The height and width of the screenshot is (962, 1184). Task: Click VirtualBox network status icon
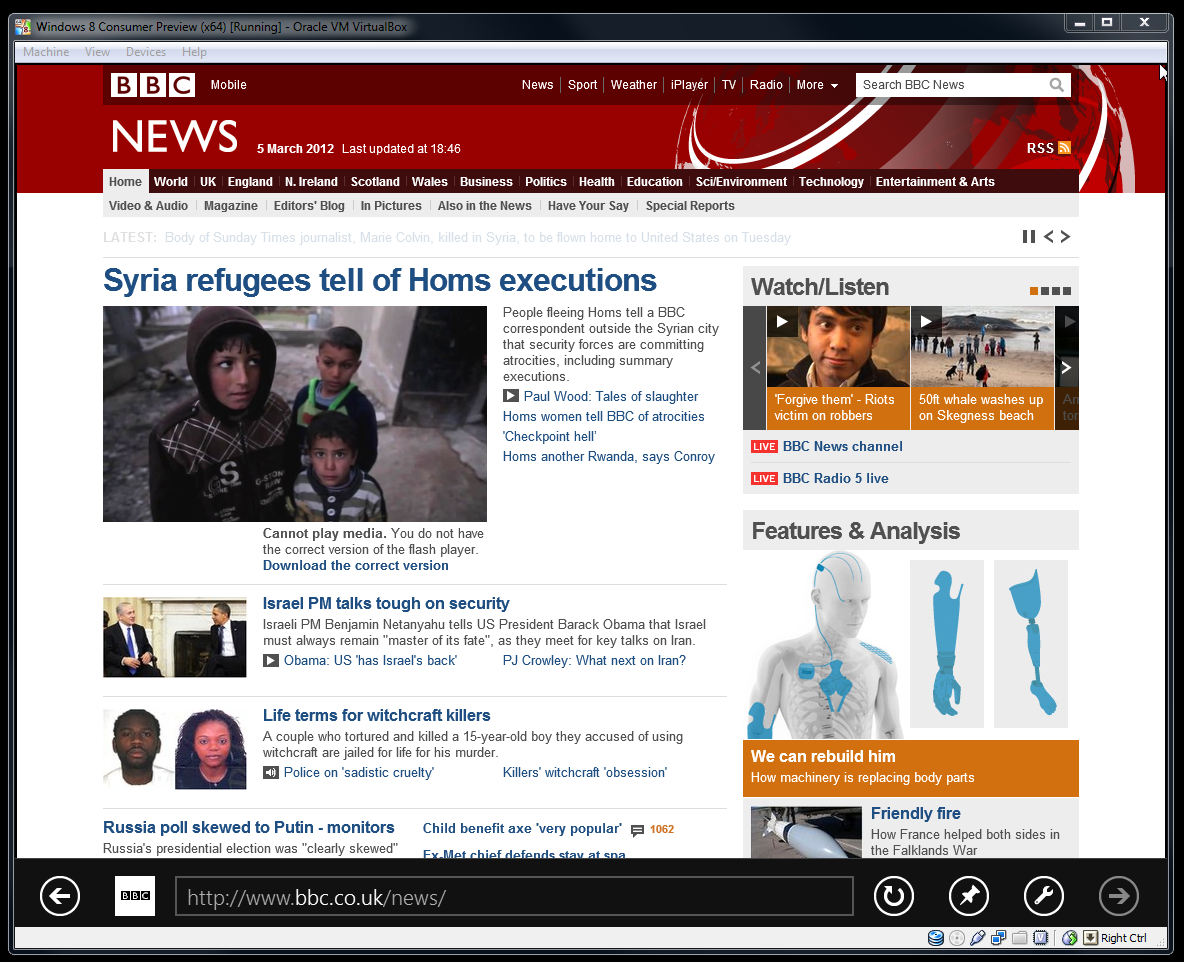pyautogui.click(x=999, y=938)
